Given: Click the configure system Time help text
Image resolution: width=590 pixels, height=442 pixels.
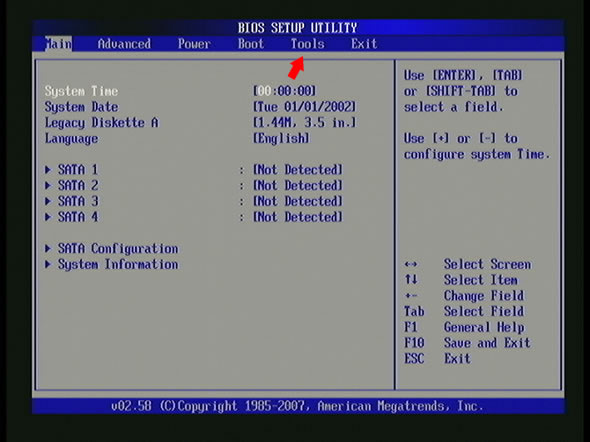Looking at the screenshot, I should [x=477, y=155].
